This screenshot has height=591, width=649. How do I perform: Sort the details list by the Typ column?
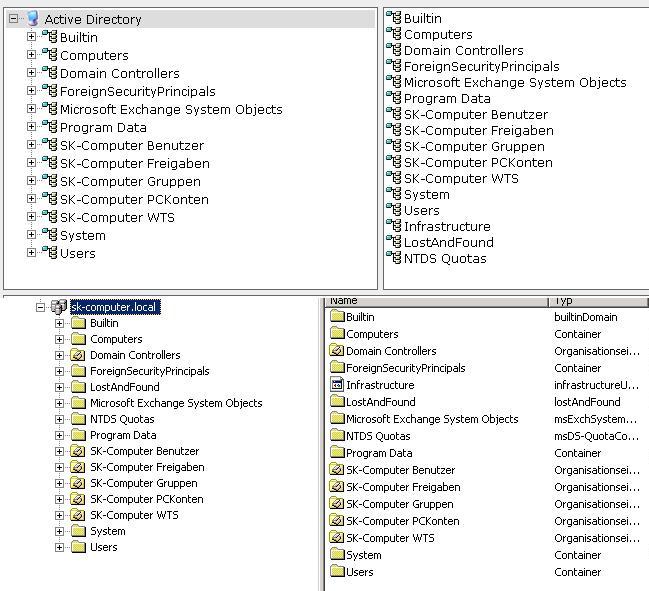(x=598, y=301)
